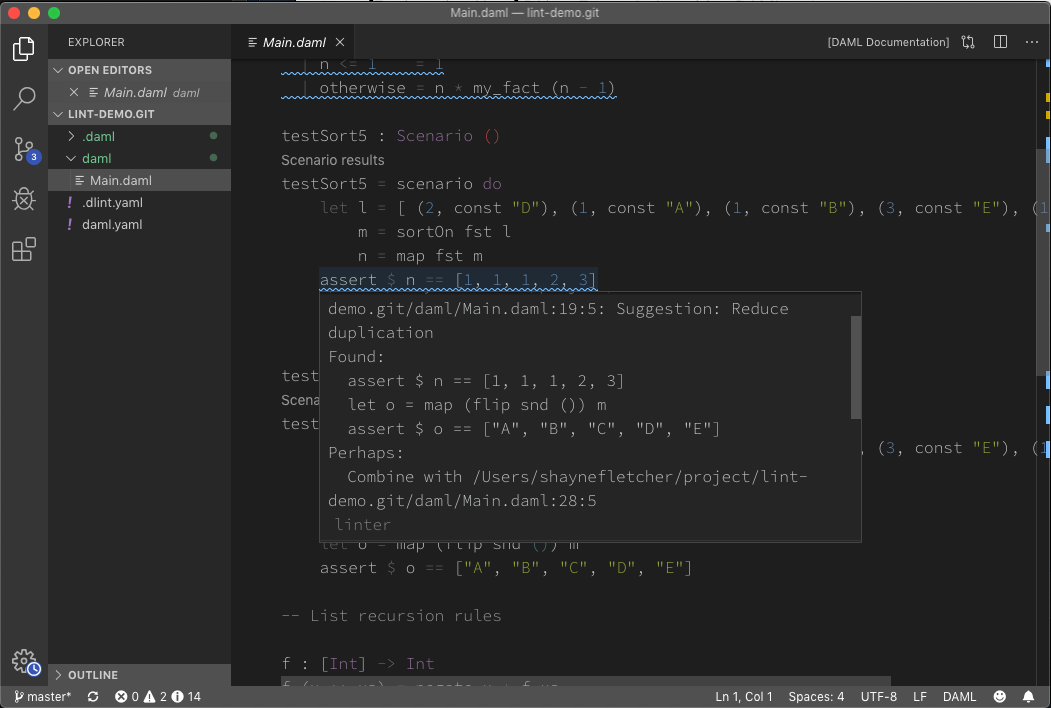Select Main.daml entry under Open Editors
Image resolution: width=1051 pixels, height=708 pixels.
tap(139, 93)
